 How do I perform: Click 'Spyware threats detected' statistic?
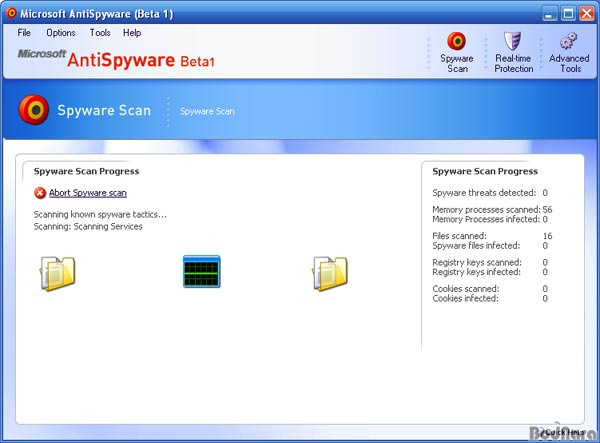click(x=490, y=193)
